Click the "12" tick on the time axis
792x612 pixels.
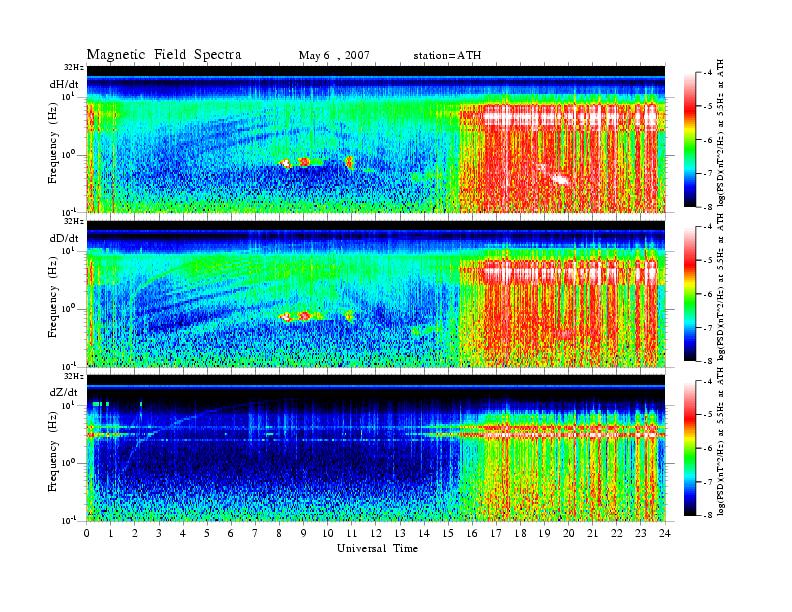pos(376,534)
